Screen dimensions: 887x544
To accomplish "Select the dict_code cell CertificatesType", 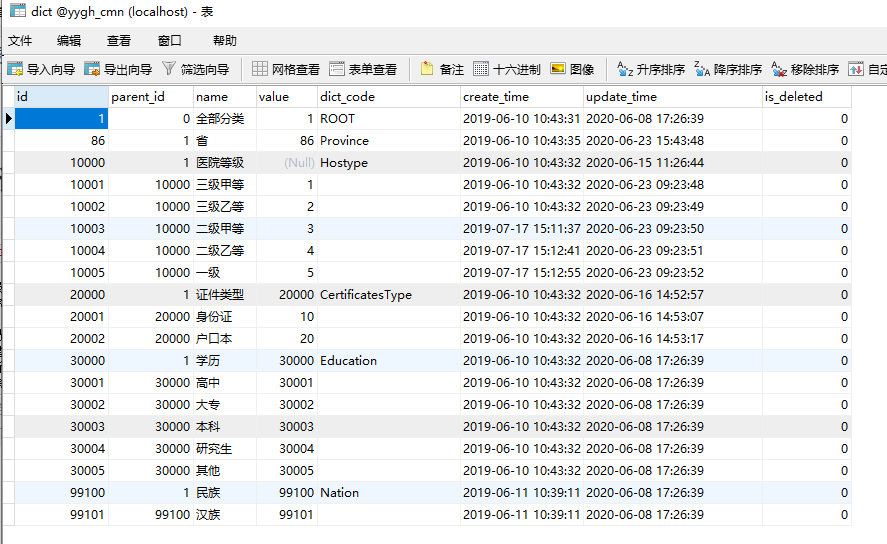I will coord(389,295).
